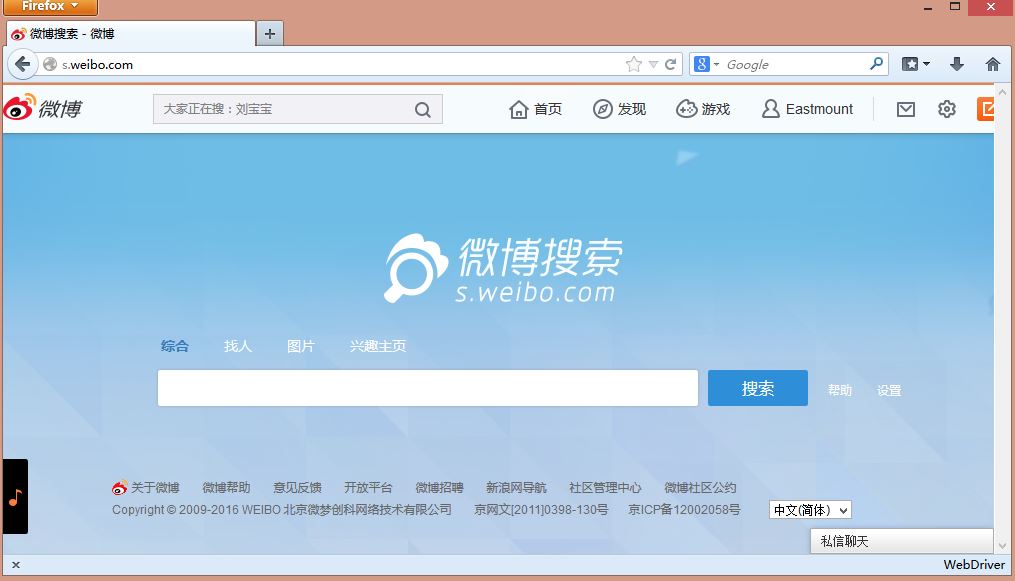
Task: Reload the page with the refresh icon
Action: (x=671, y=64)
